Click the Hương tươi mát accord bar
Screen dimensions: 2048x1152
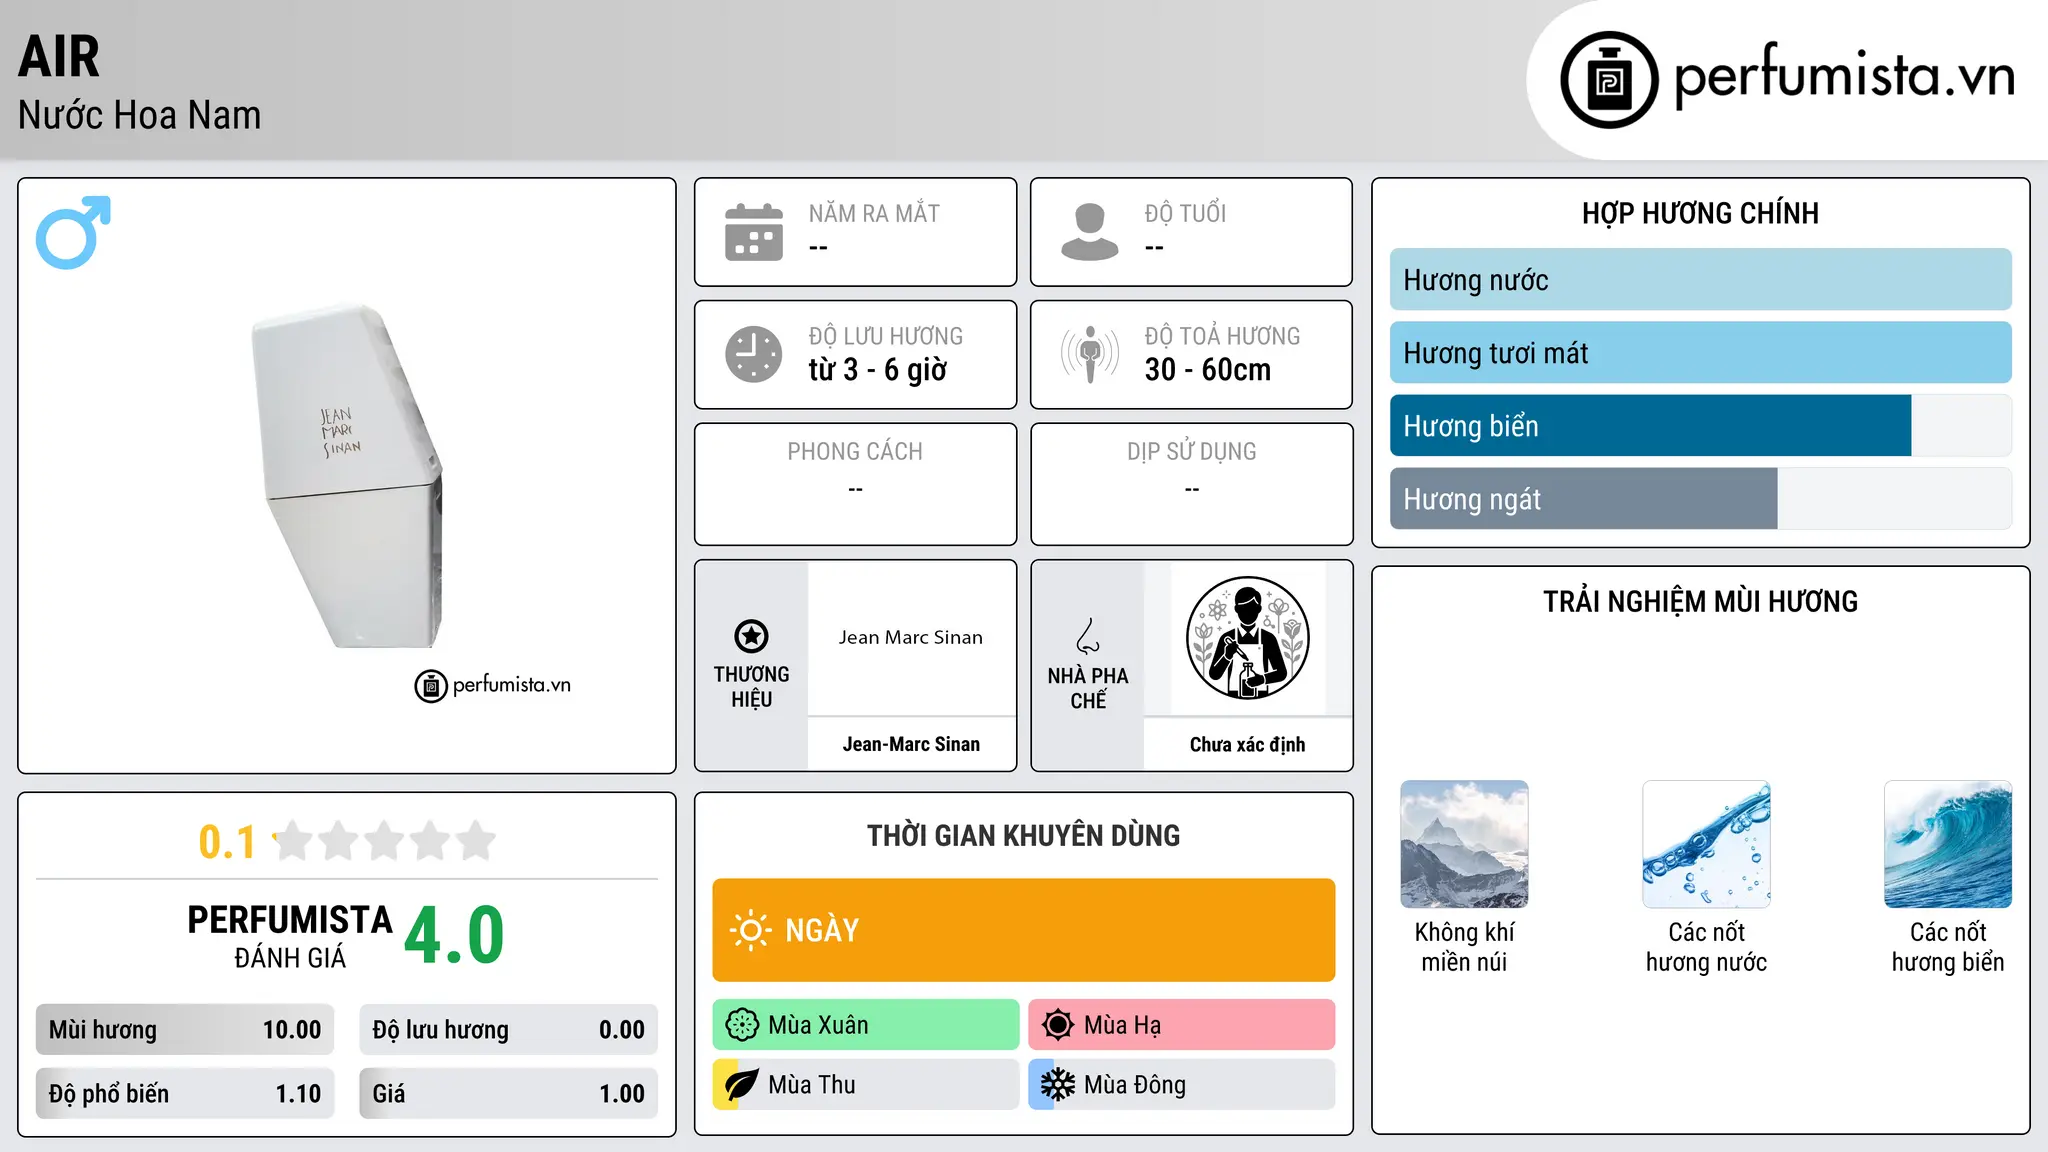[x=1701, y=353]
